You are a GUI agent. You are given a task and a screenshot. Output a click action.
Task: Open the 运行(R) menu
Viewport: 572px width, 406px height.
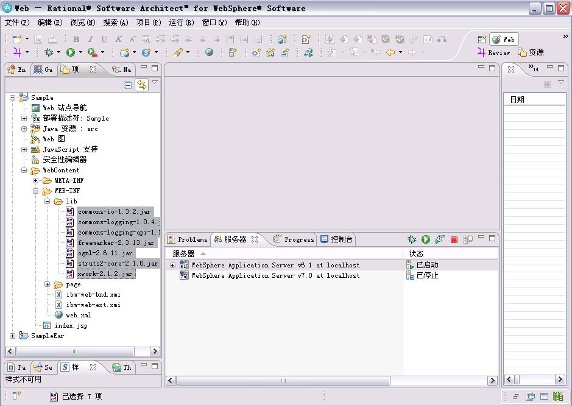point(181,23)
